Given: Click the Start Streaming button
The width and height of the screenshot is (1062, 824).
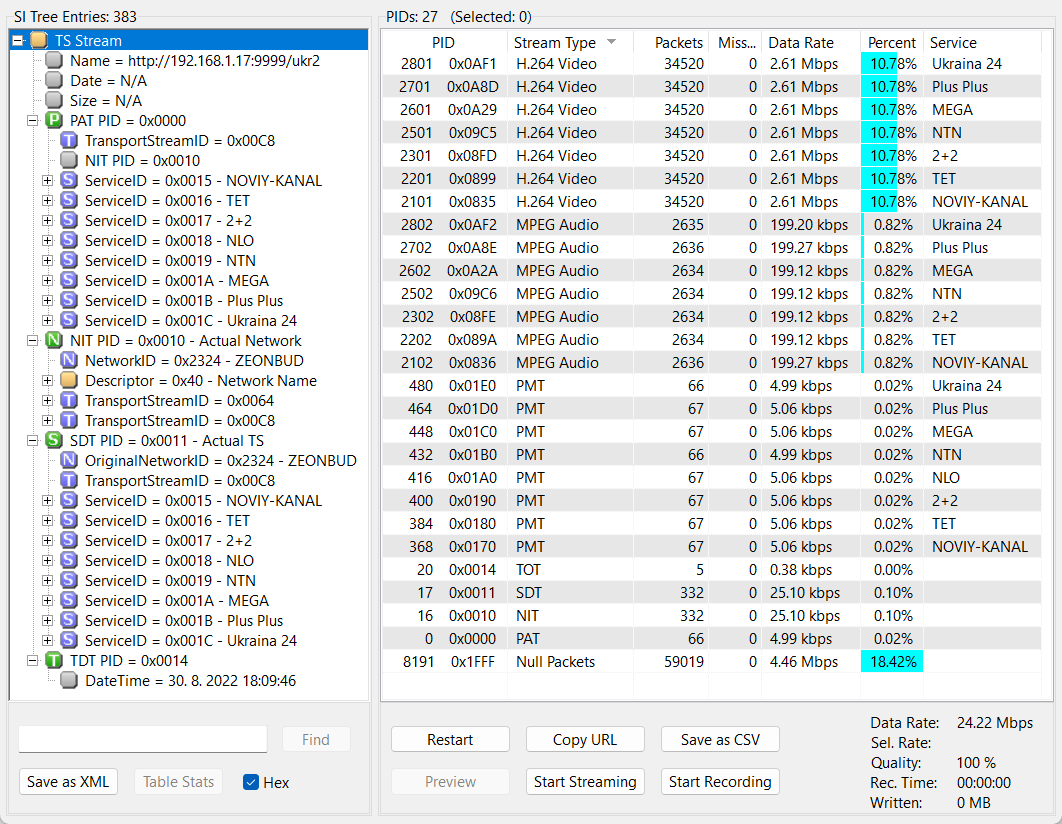Looking at the screenshot, I should (585, 781).
